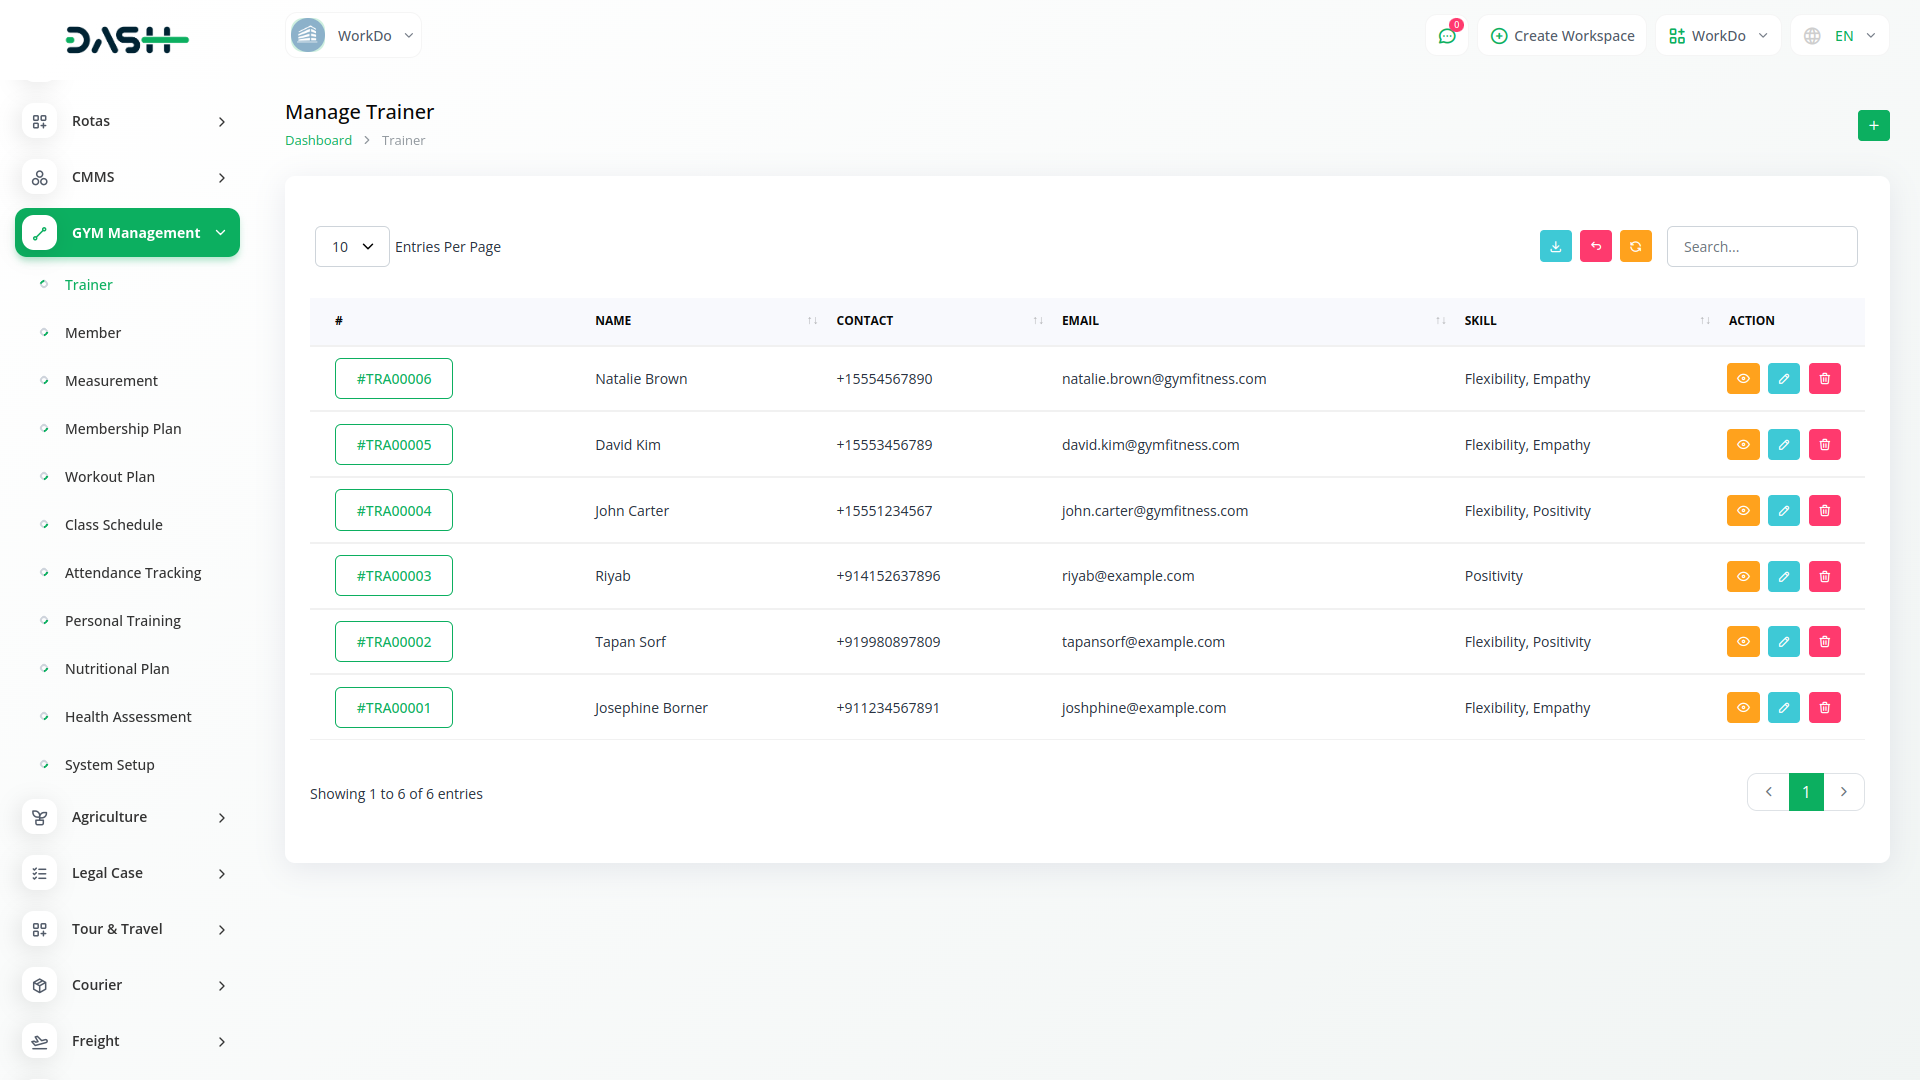Open the Dashboard breadcrumb link
The height and width of the screenshot is (1080, 1920).
click(318, 141)
